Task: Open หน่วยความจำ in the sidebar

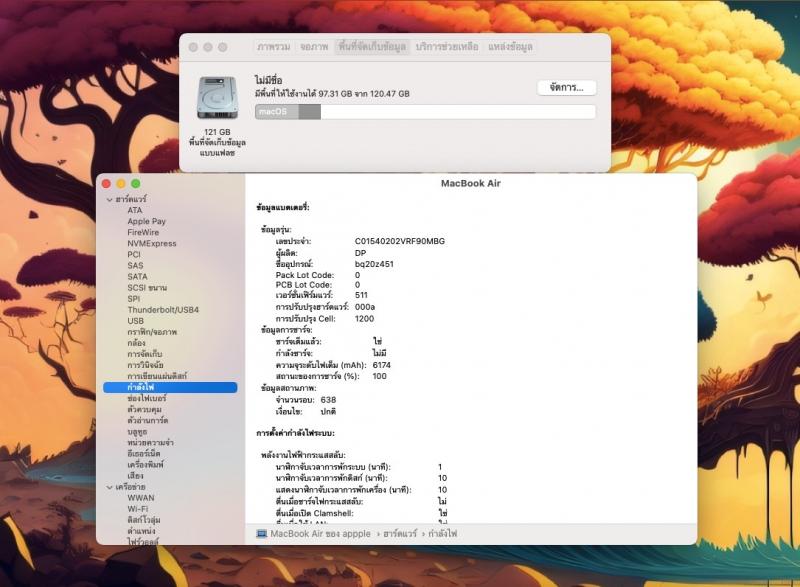Action: [151, 443]
